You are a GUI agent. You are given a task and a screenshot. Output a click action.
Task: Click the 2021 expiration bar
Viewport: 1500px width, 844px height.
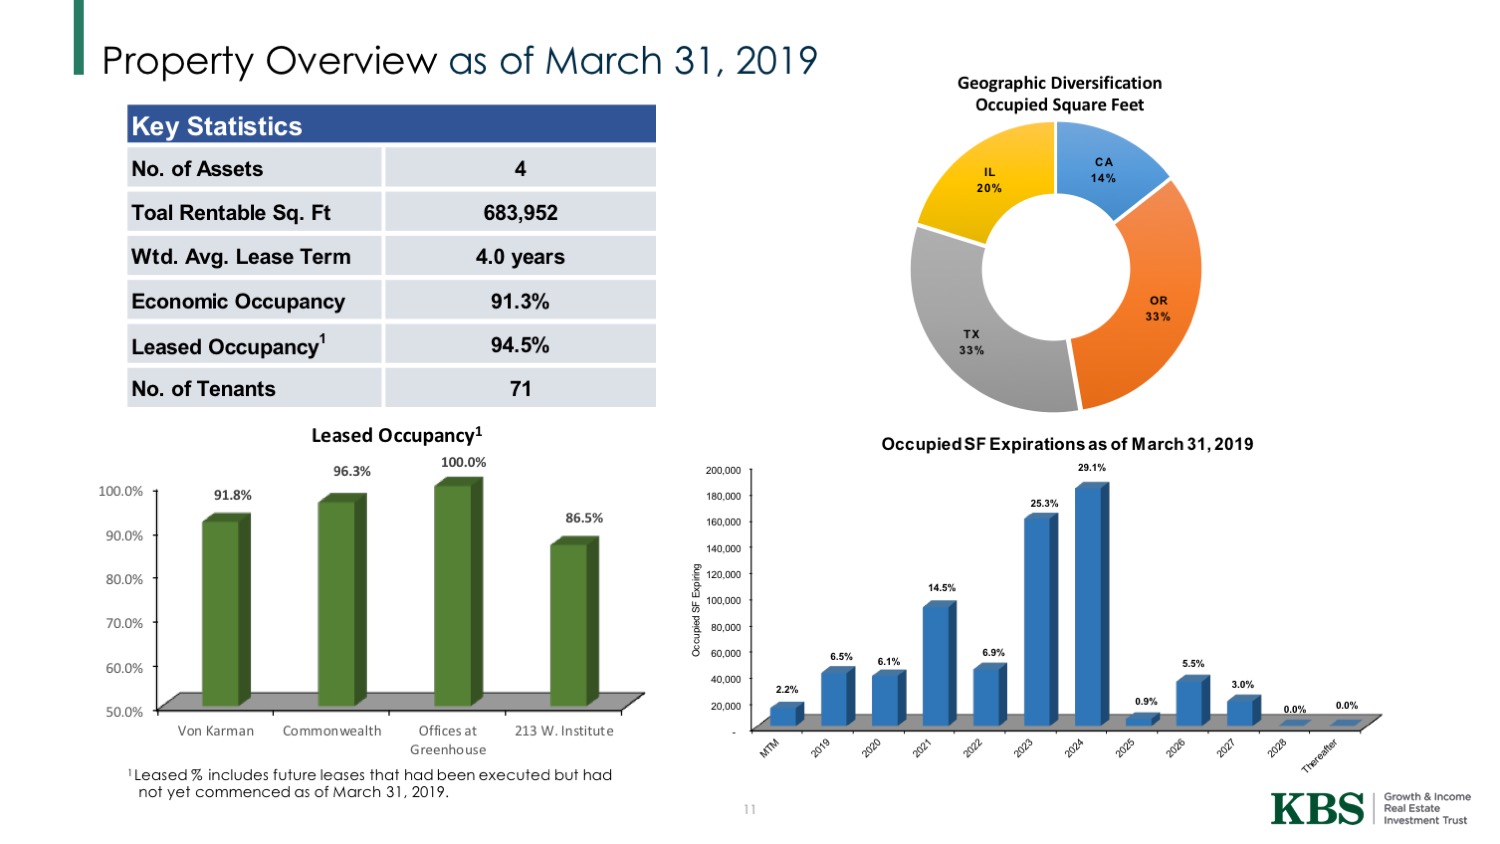[939, 663]
